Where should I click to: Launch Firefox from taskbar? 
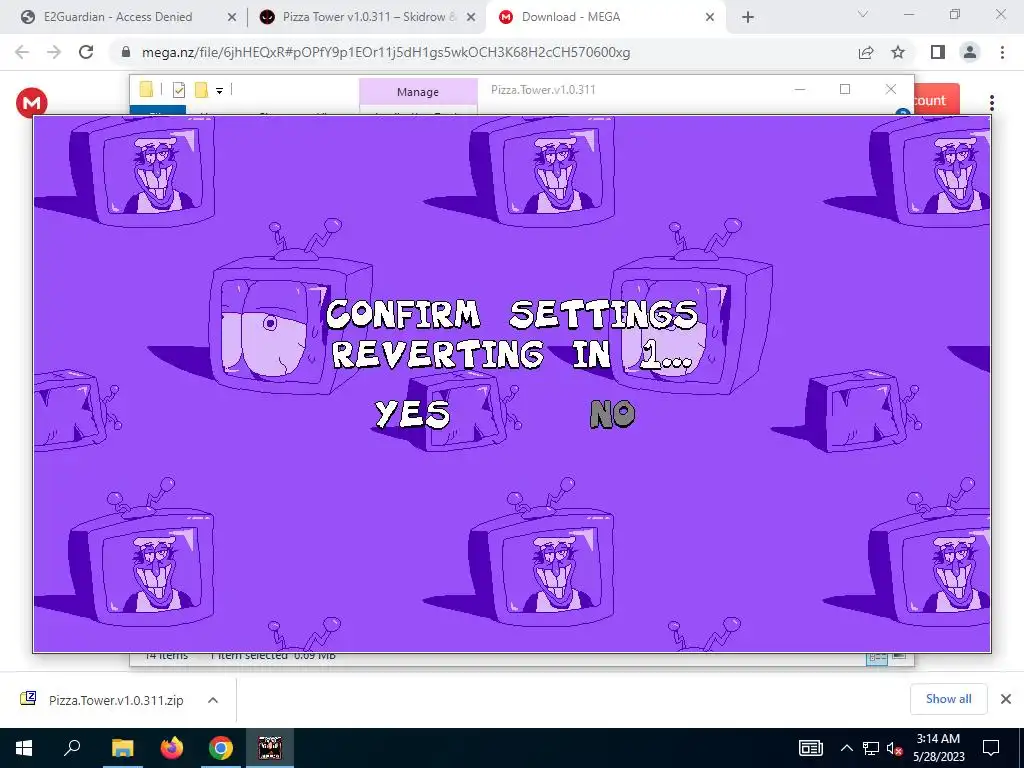coord(172,748)
